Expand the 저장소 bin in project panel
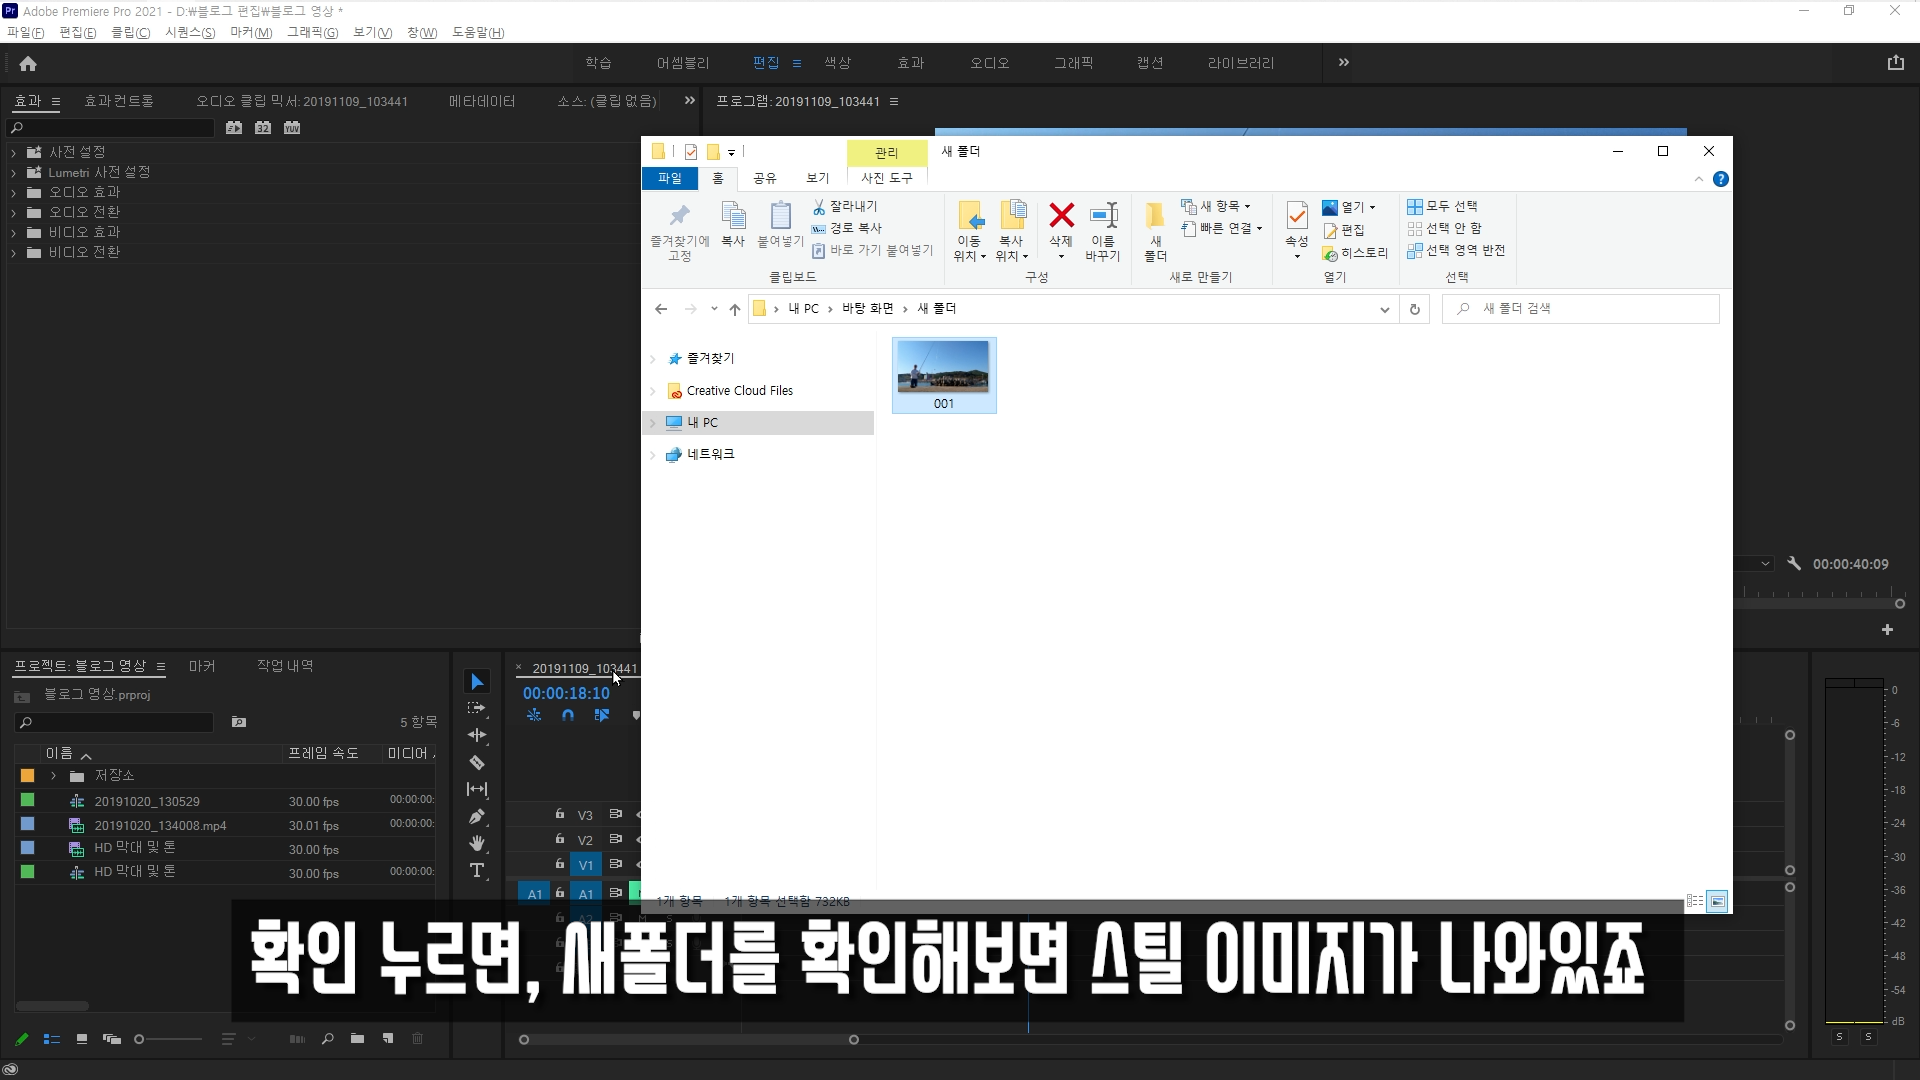Viewport: 1920px width, 1080px height. coord(54,776)
